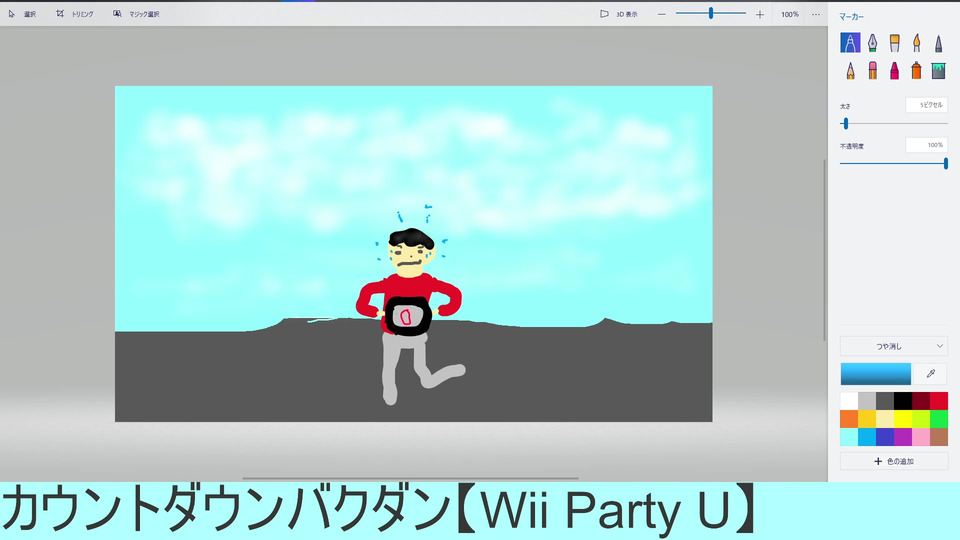Click the current blue color preview
The height and width of the screenshot is (540, 960).
876,373
